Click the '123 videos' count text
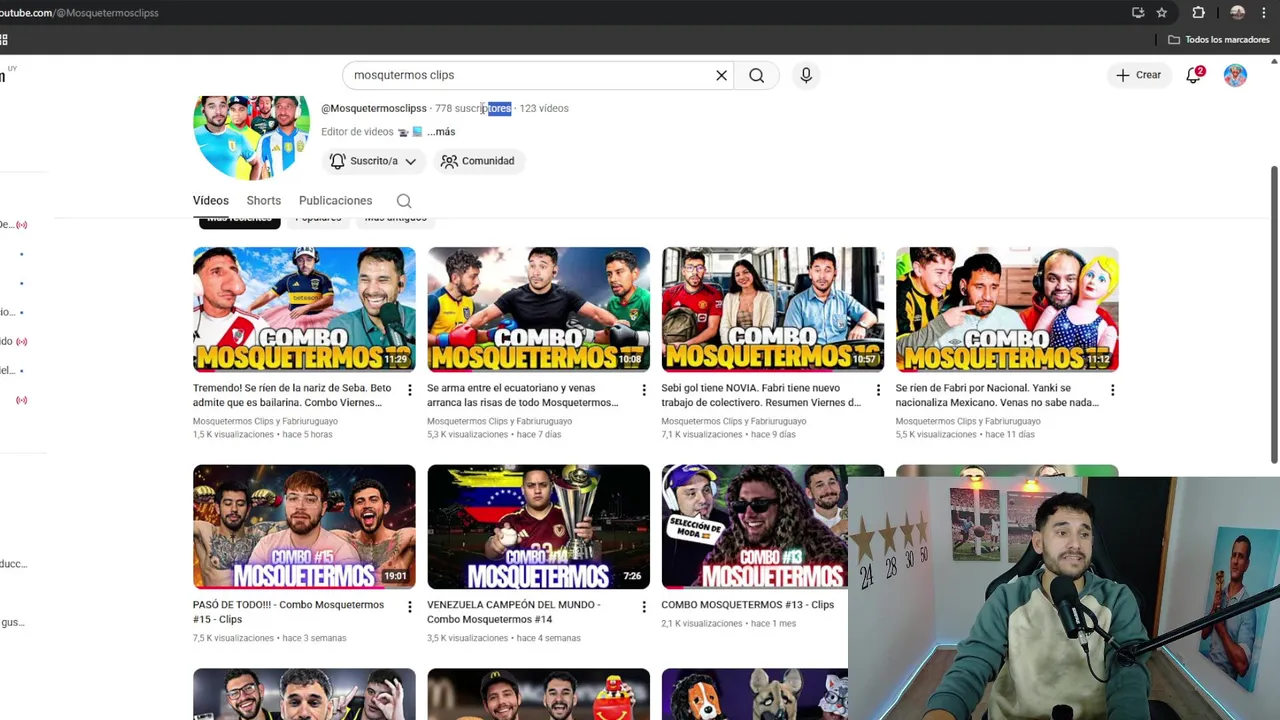The width and height of the screenshot is (1280, 720). (544, 108)
